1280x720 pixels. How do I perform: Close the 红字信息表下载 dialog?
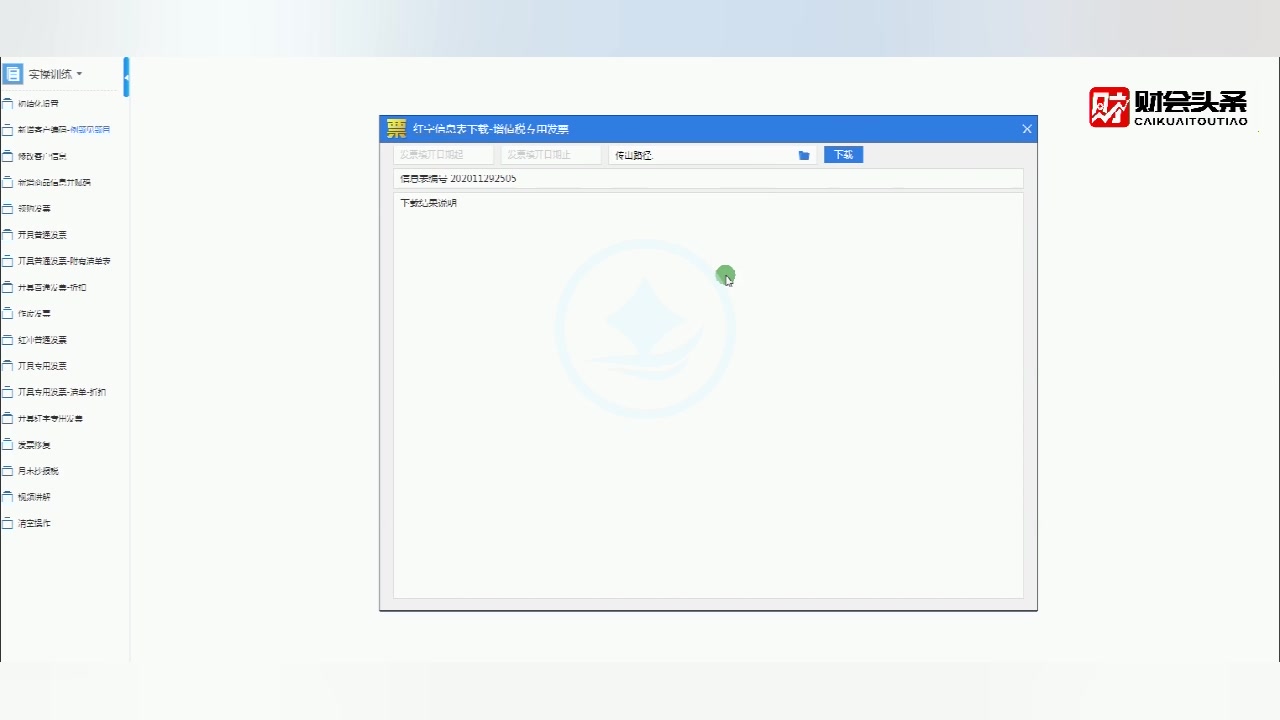[1026, 129]
